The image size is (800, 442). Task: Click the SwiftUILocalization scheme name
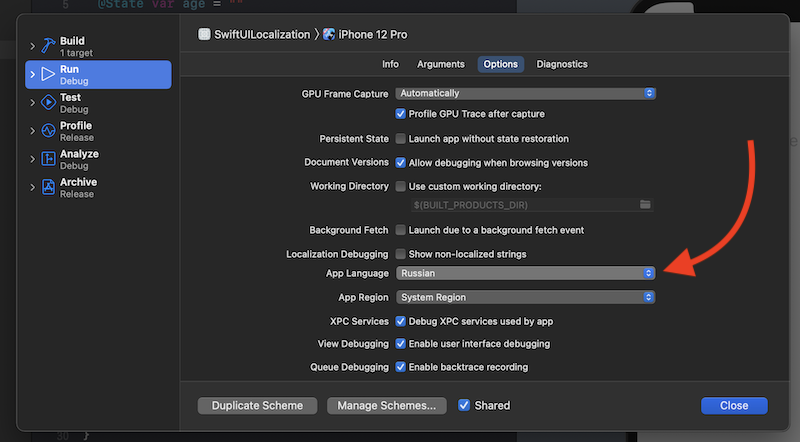click(262, 35)
